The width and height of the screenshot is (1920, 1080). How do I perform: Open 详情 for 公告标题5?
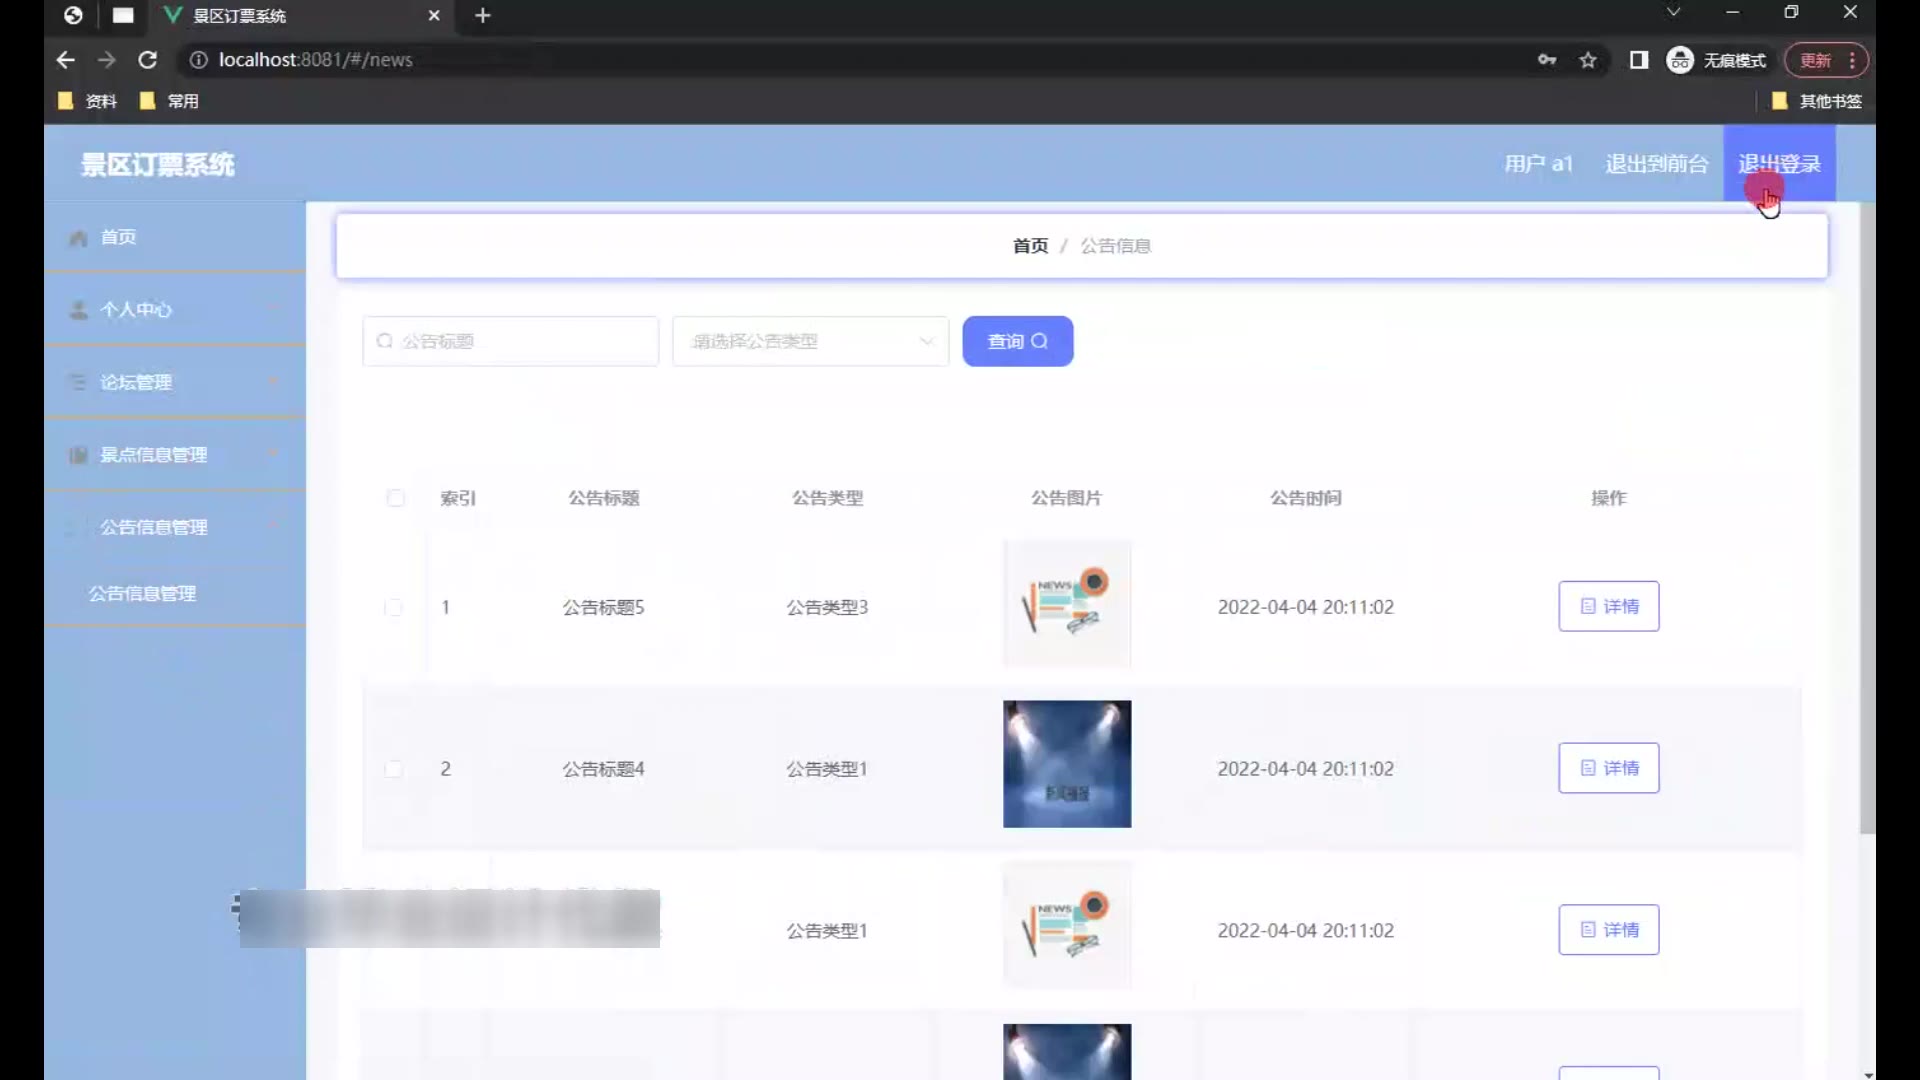pyautogui.click(x=1608, y=606)
